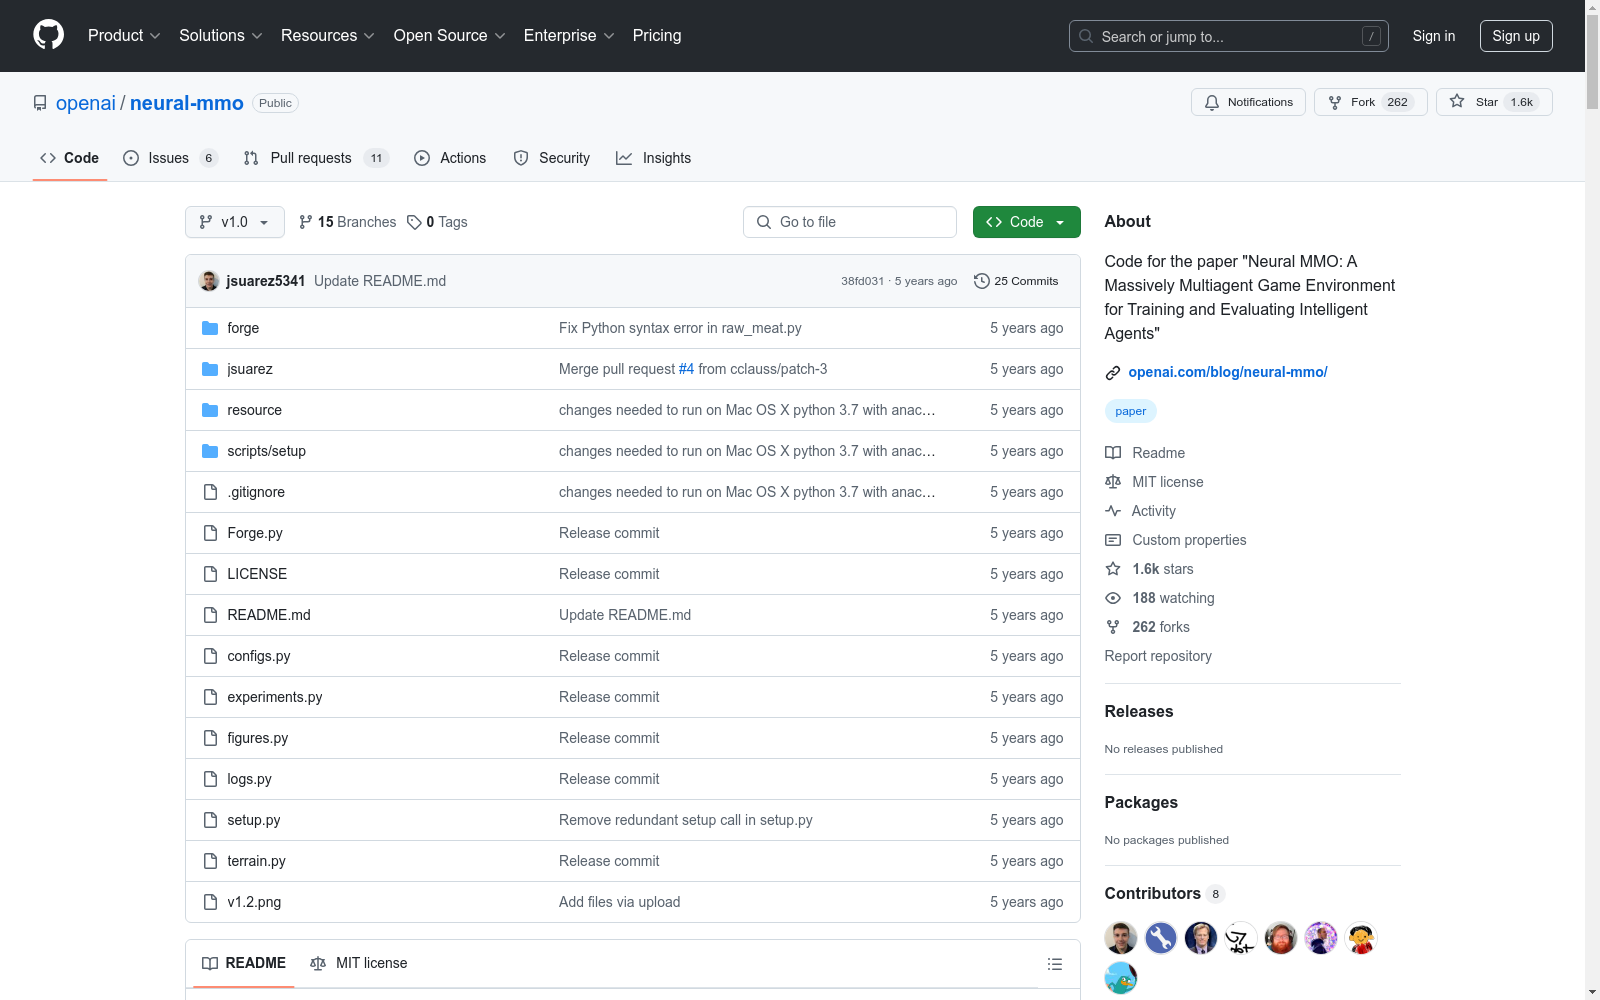Open commit hash 38fd031
Screen dimensions: 1600x1000
pyautogui.click(x=862, y=281)
